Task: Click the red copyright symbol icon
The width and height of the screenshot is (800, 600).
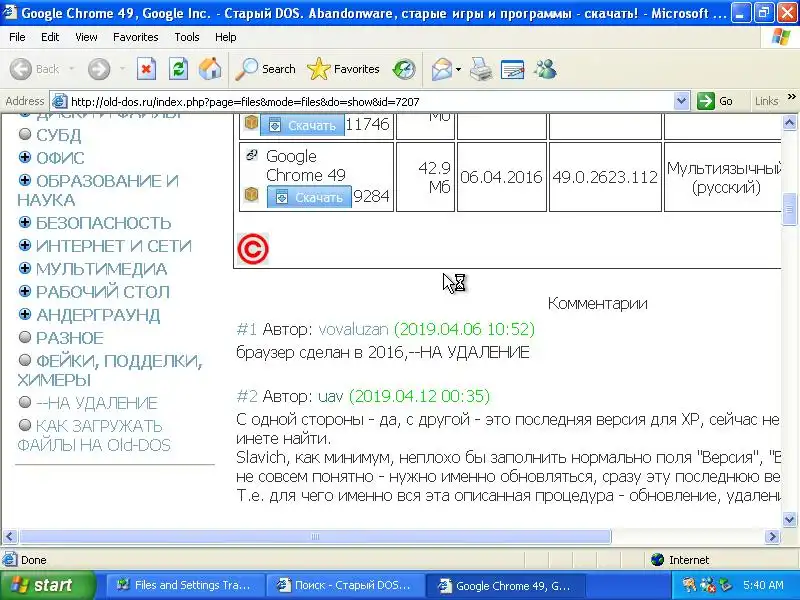Action: point(253,249)
